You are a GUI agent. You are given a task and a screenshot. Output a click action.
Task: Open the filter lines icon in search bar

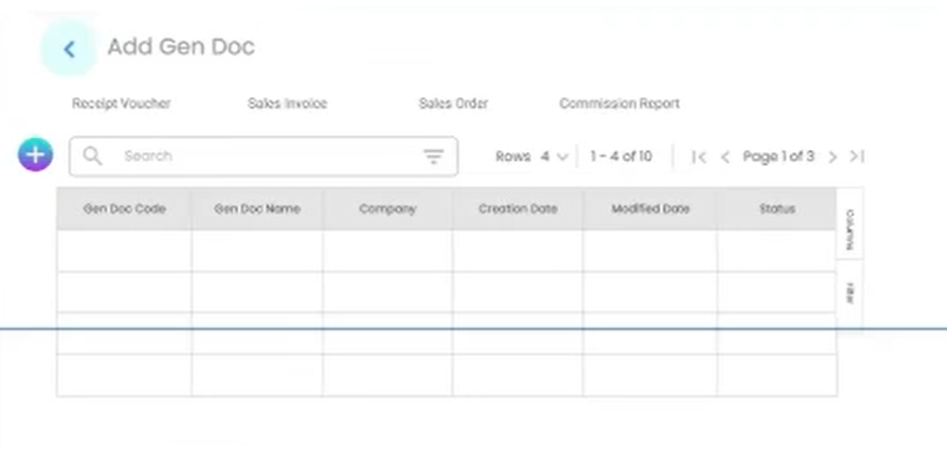[x=433, y=156]
